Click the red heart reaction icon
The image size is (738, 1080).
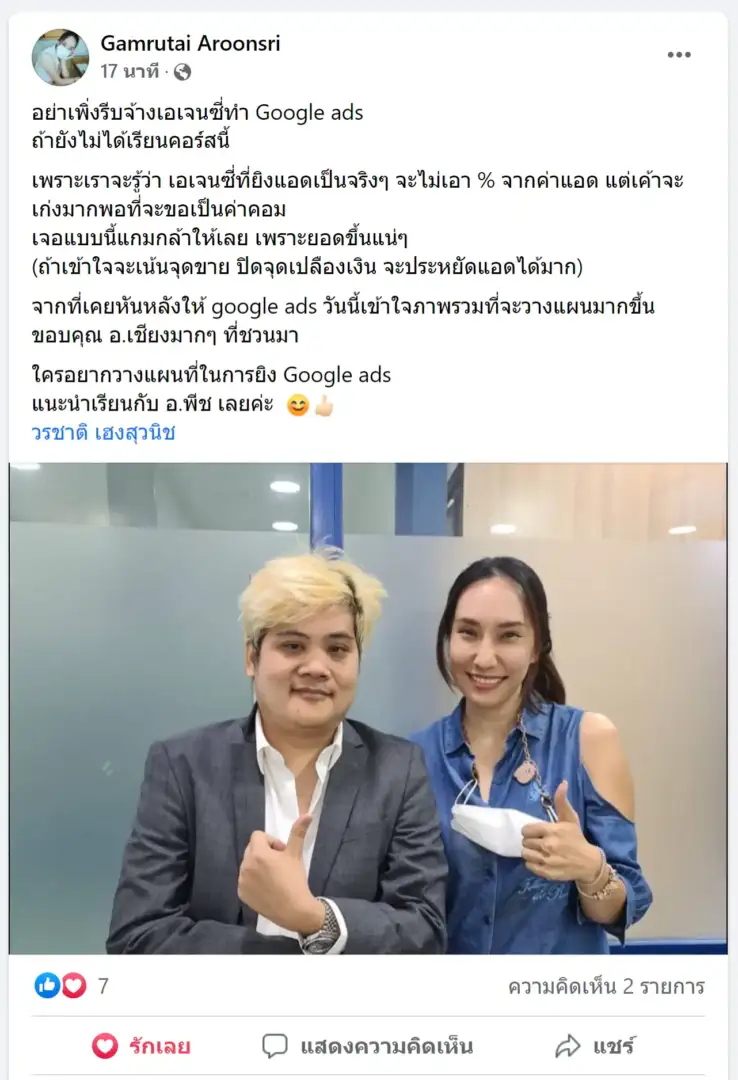pyautogui.click(x=74, y=986)
